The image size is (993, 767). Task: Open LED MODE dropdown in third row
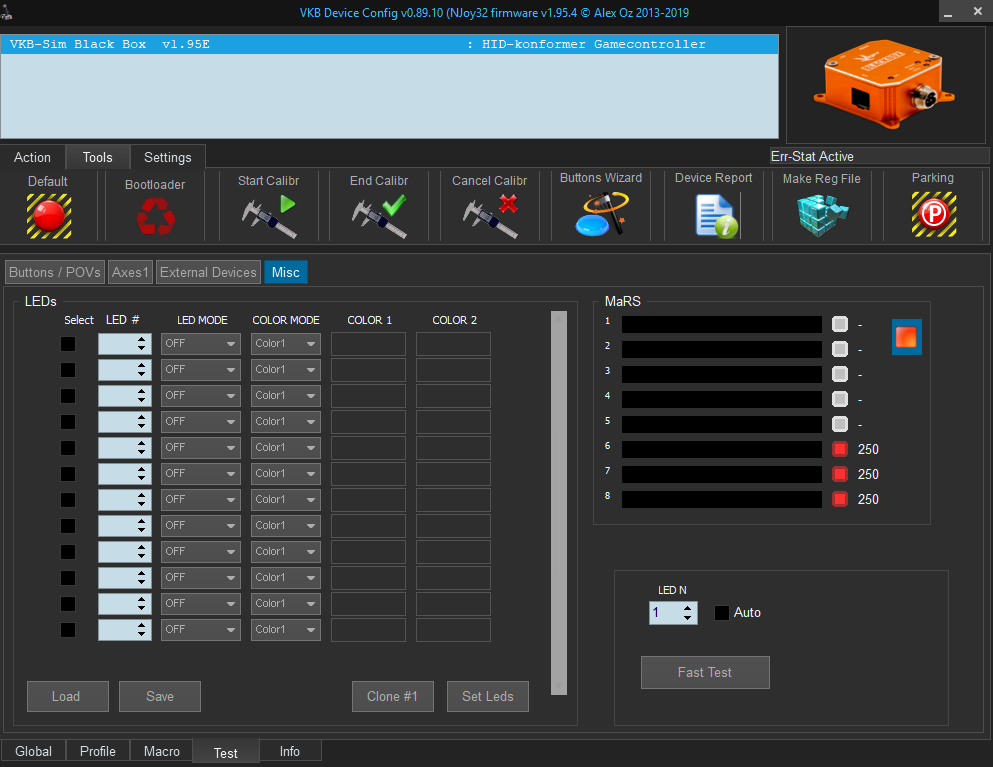click(x=201, y=396)
